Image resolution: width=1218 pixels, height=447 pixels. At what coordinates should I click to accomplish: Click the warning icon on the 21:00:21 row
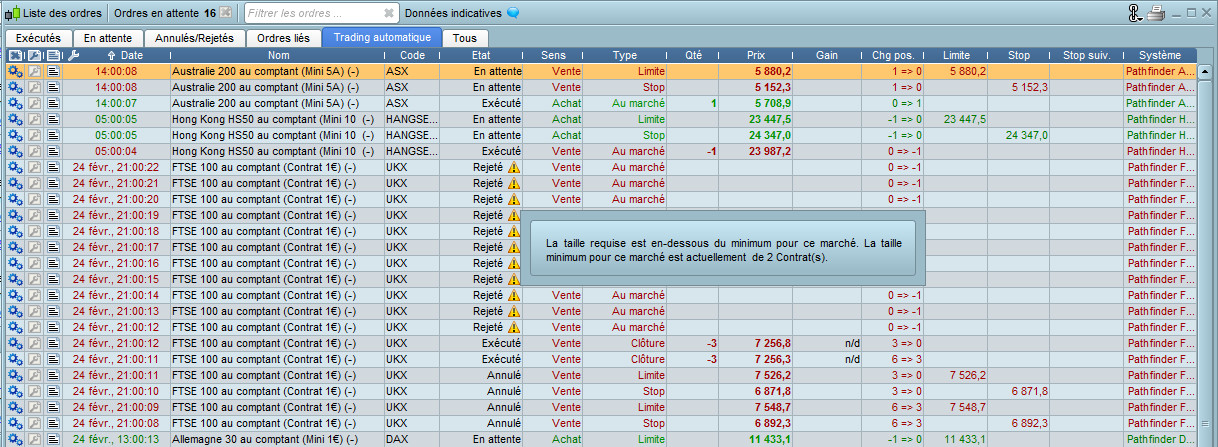coord(514,184)
